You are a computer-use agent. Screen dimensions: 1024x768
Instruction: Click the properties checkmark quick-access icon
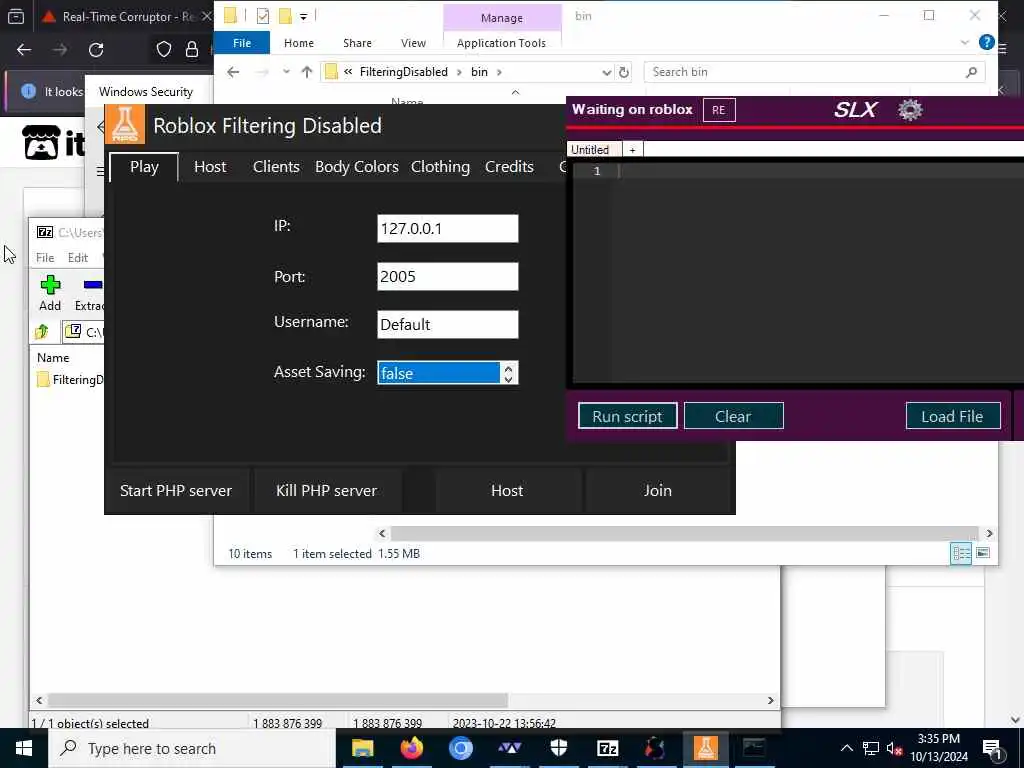point(263,16)
